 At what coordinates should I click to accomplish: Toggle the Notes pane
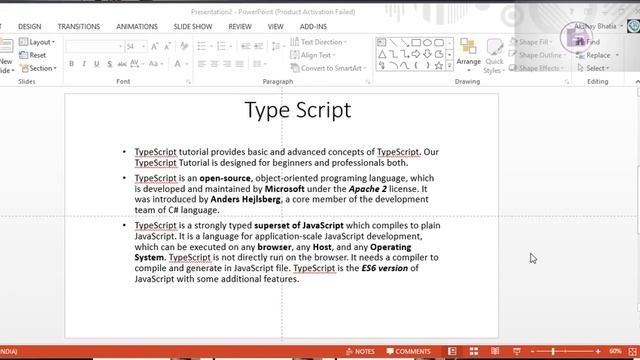[360, 351]
